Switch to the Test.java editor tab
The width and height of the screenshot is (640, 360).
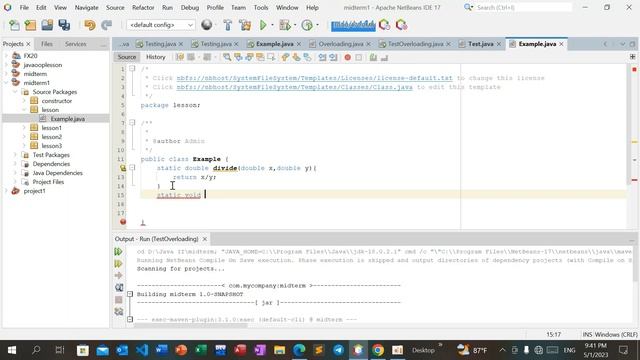pyautogui.click(x=480, y=44)
